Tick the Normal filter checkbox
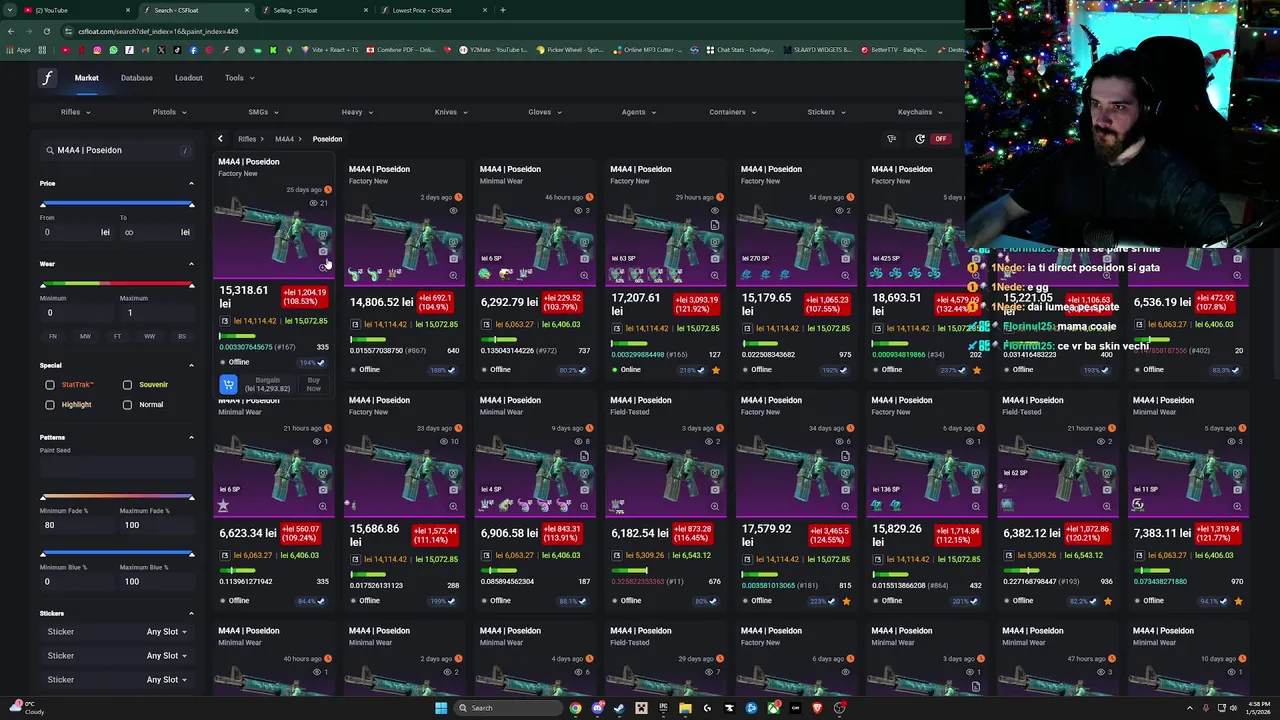 point(127,405)
